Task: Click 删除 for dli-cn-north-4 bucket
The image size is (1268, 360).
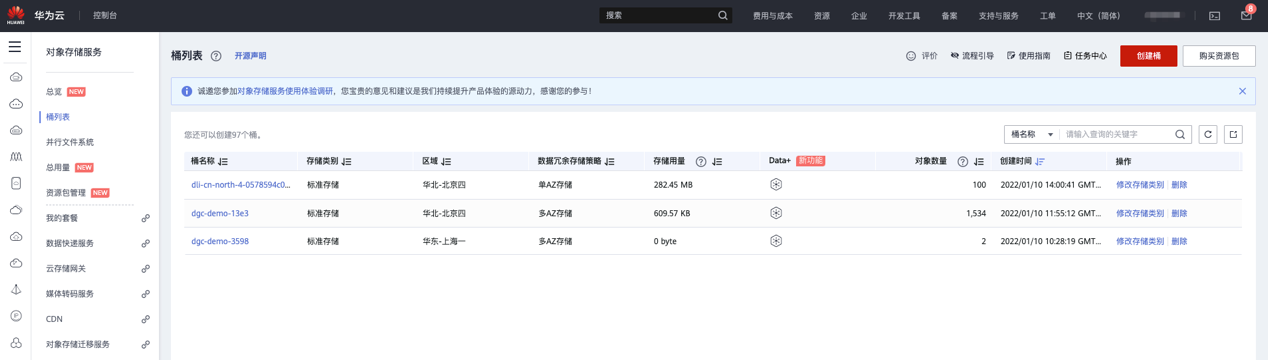Action: click(1179, 185)
